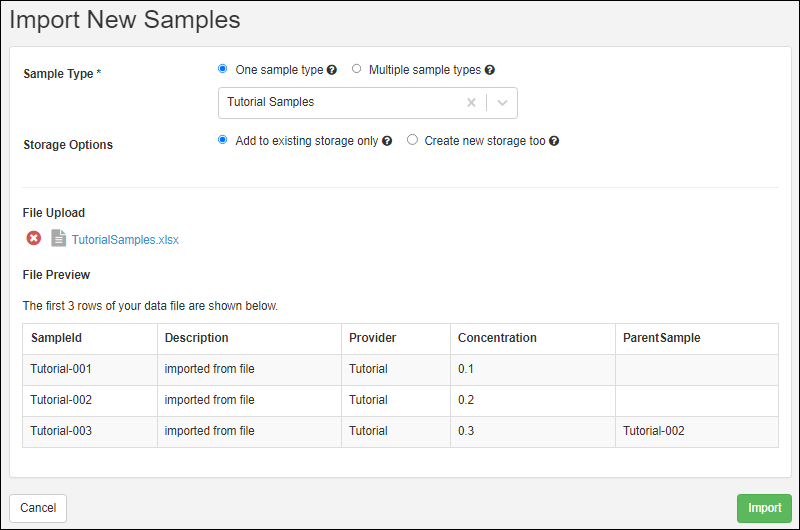Choose Add to existing storage only
Image resolution: width=800 pixels, height=530 pixels.
point(222,140)
